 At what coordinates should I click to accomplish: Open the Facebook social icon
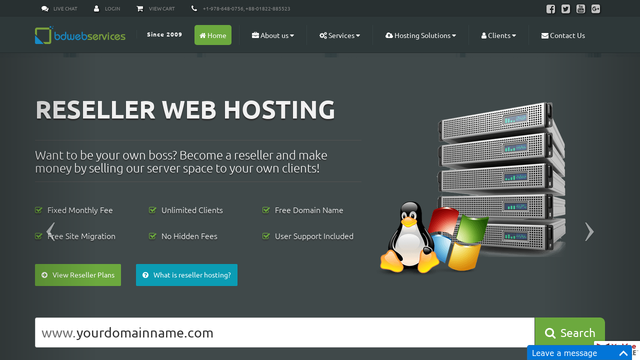(x=550, y=9)
